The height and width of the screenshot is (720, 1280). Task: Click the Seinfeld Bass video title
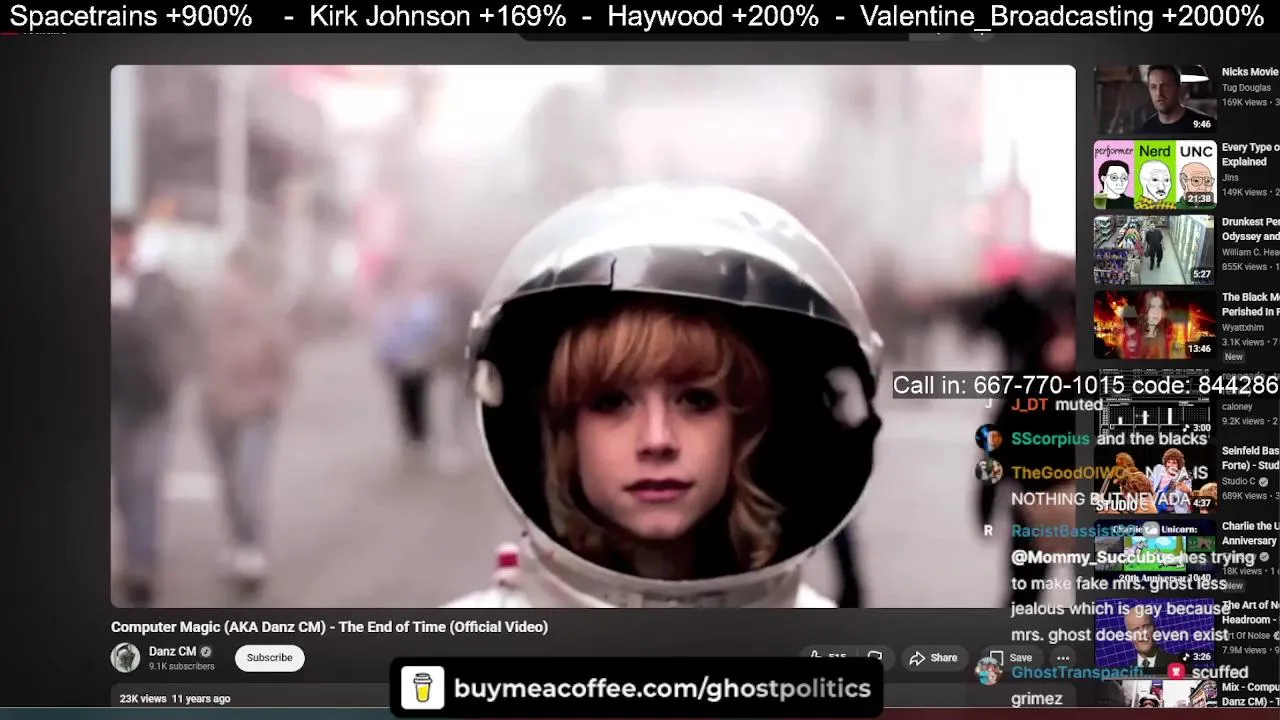[1250, 458]
